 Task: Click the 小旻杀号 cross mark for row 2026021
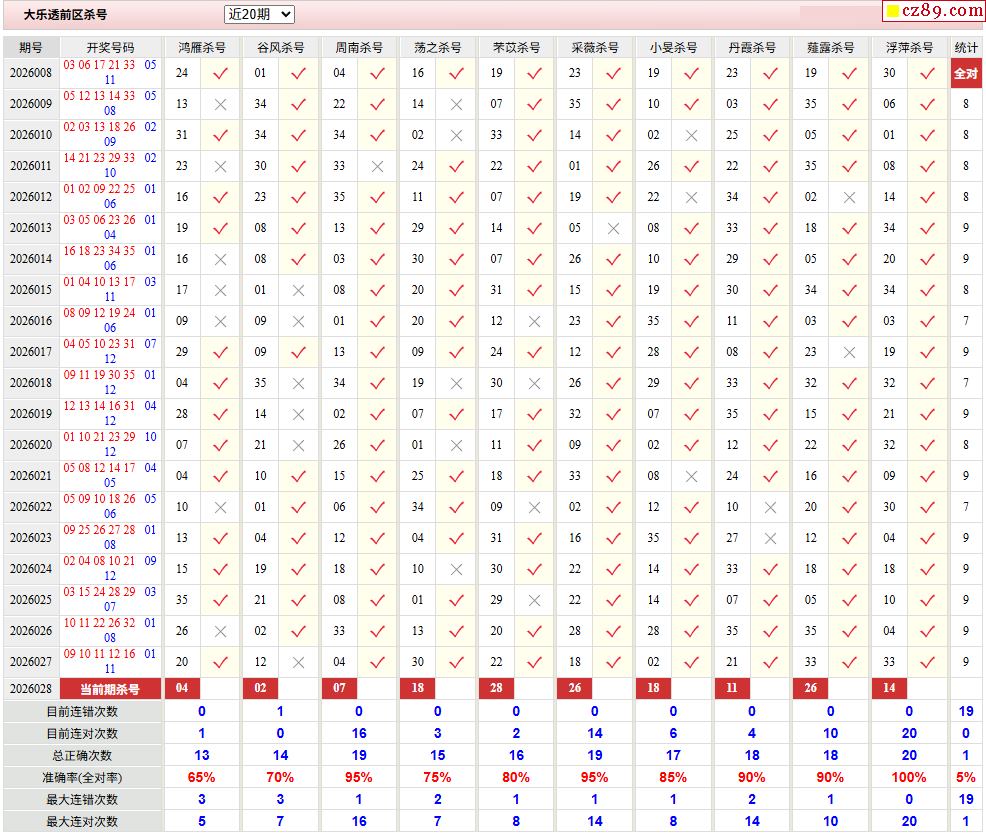click(x=691, y=476)
